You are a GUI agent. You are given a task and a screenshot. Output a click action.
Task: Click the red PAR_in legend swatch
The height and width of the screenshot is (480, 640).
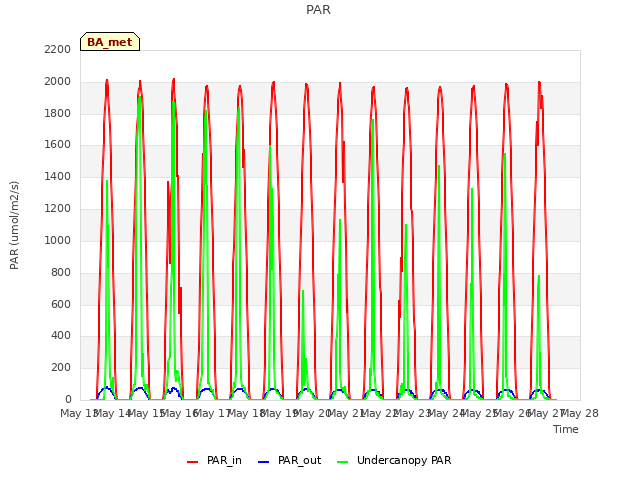coord(192,462)
